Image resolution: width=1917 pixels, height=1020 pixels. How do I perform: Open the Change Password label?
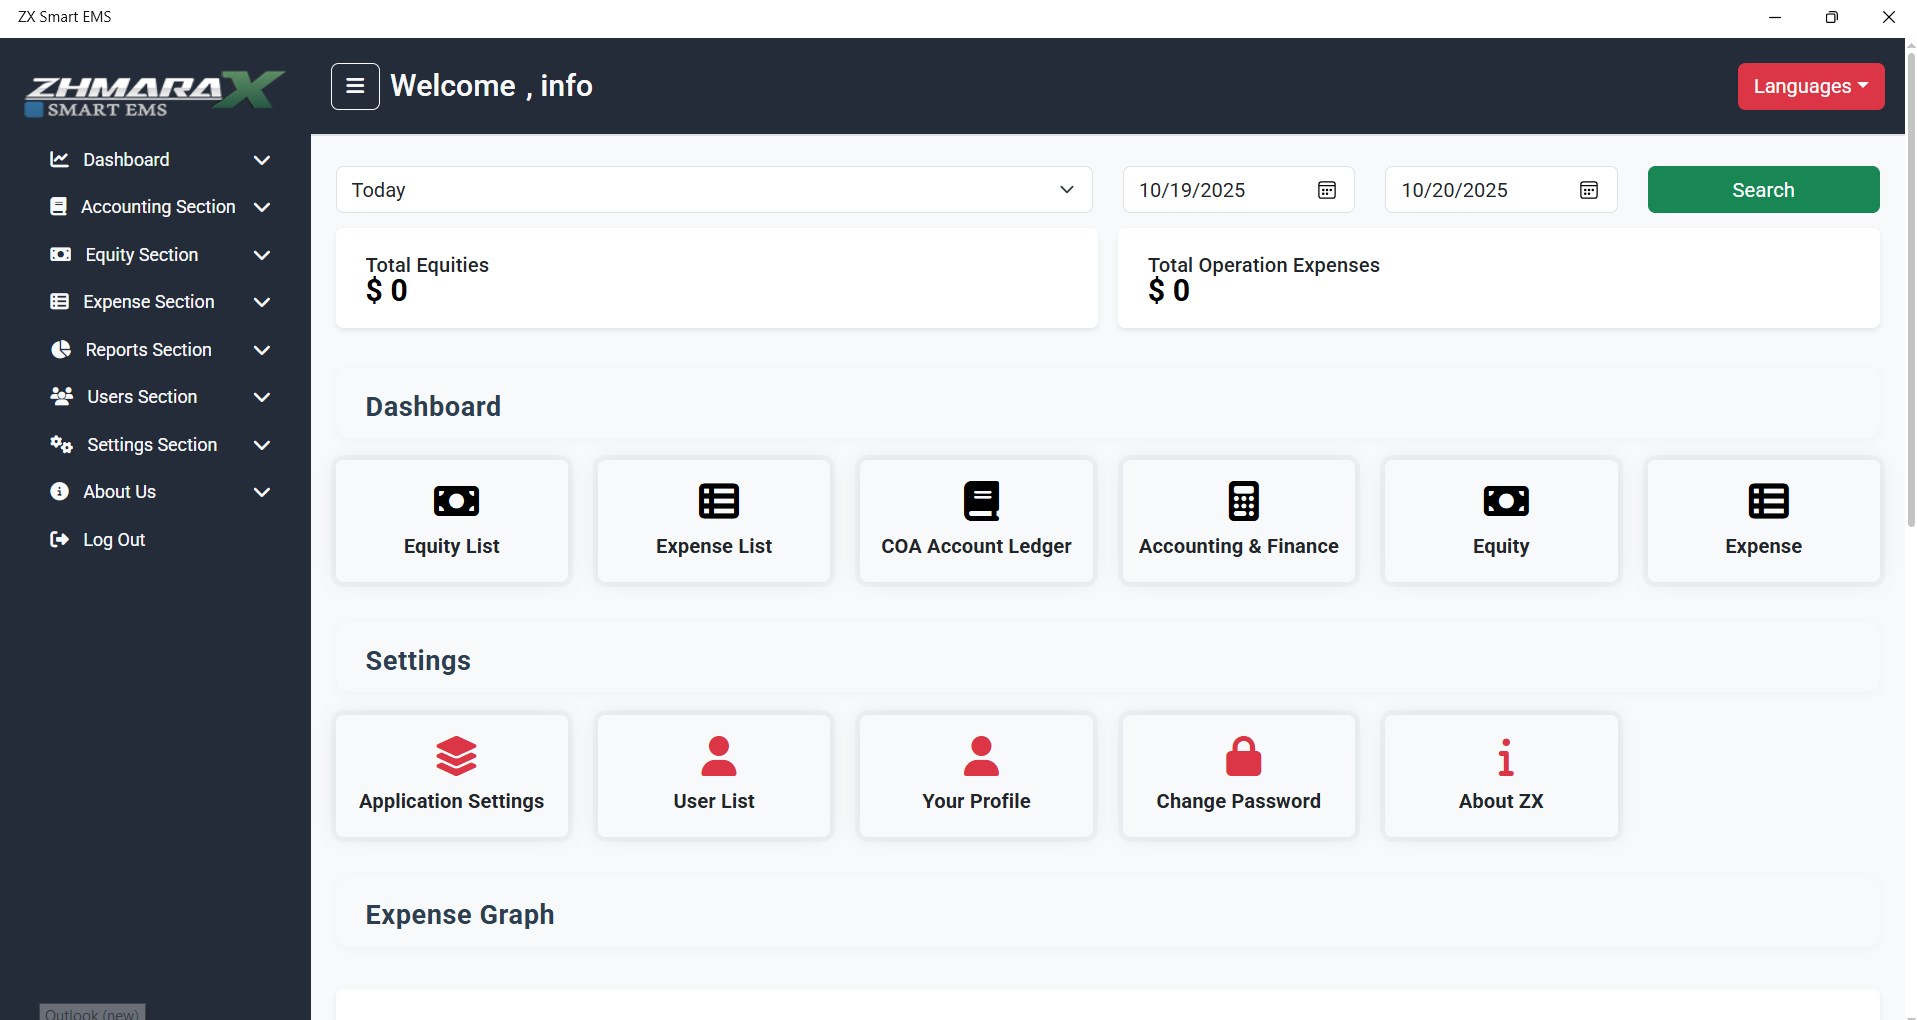pyautogui.click(x=1238, y=801)
